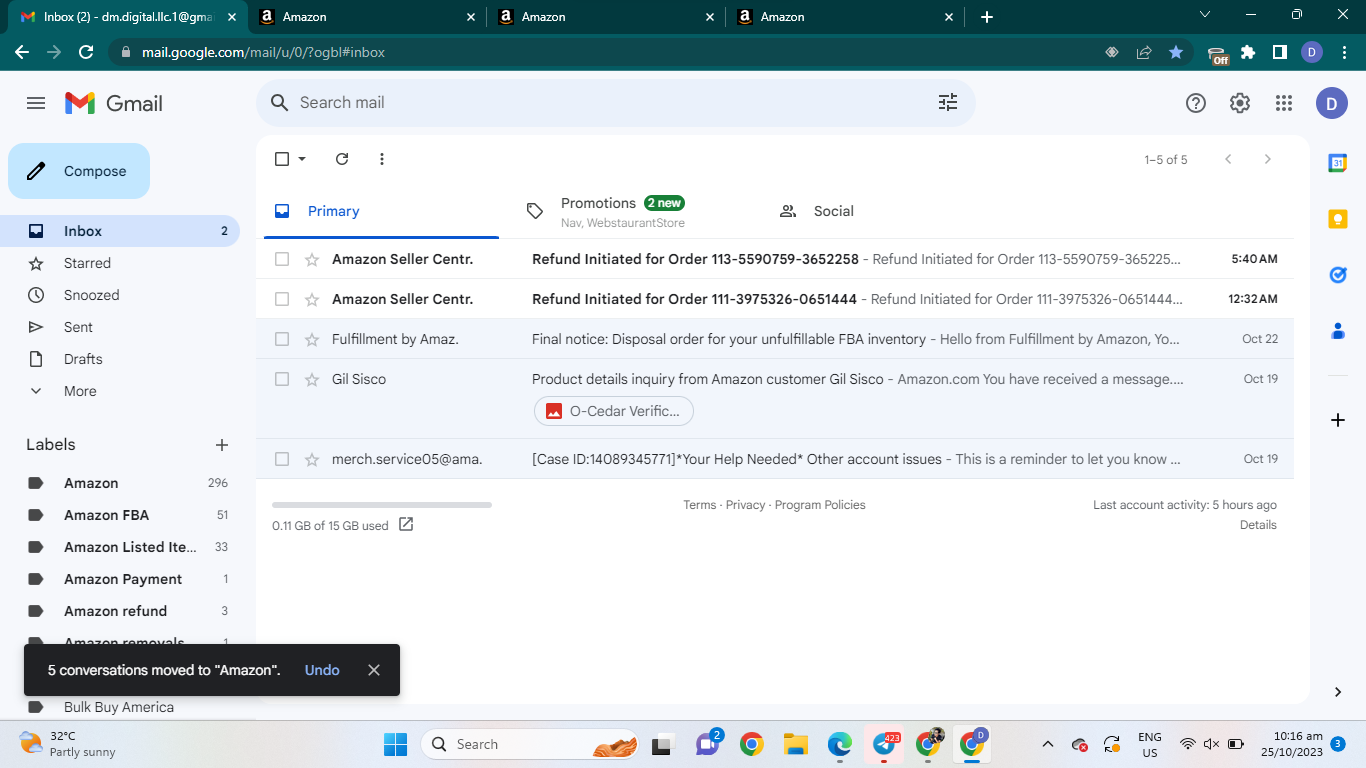Toggle the select-all messages checkbox

tap(282, 159)
